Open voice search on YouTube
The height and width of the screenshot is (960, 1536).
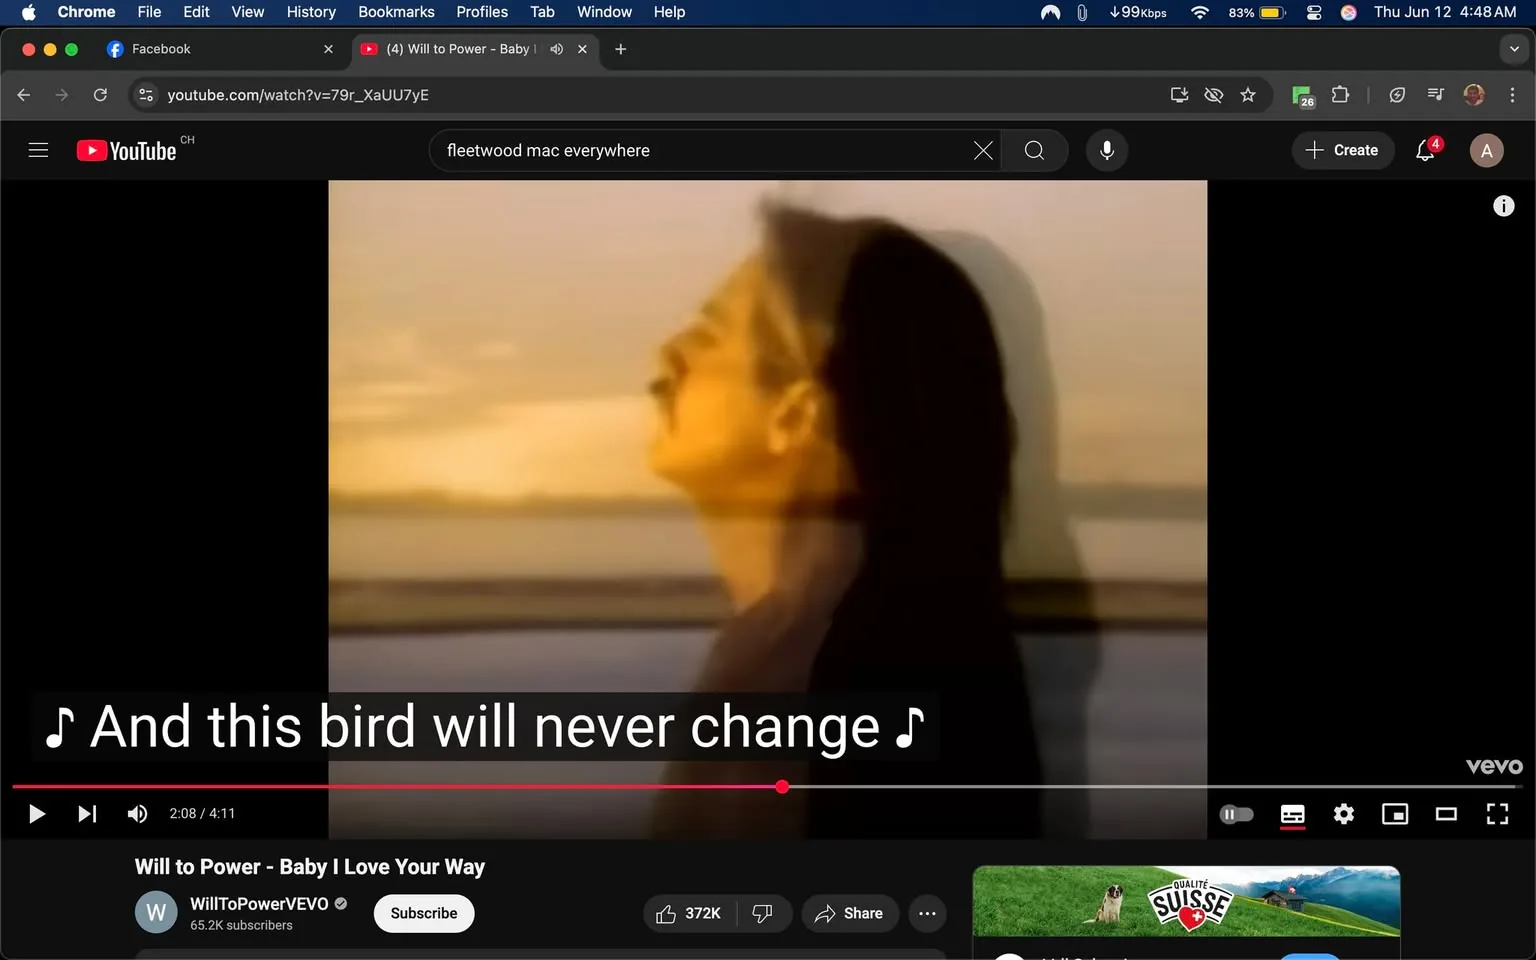pyautogui.click(x=1107, y=150)
